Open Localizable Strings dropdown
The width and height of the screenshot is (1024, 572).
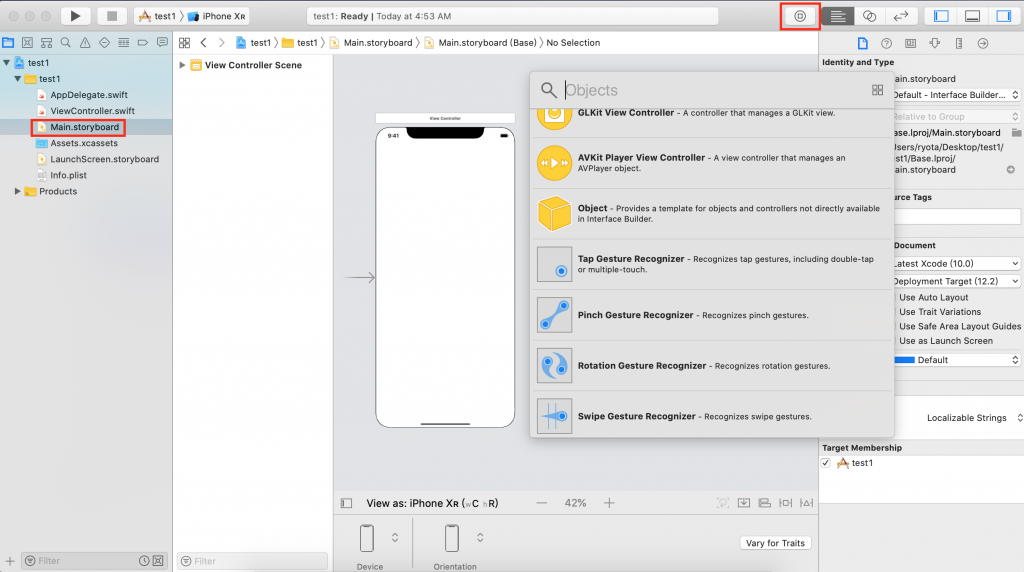point(974,418)
